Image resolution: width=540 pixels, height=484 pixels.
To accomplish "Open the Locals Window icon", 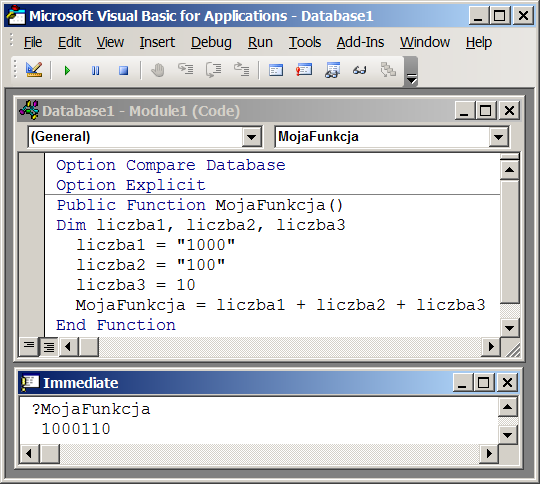I will (276, 70).
